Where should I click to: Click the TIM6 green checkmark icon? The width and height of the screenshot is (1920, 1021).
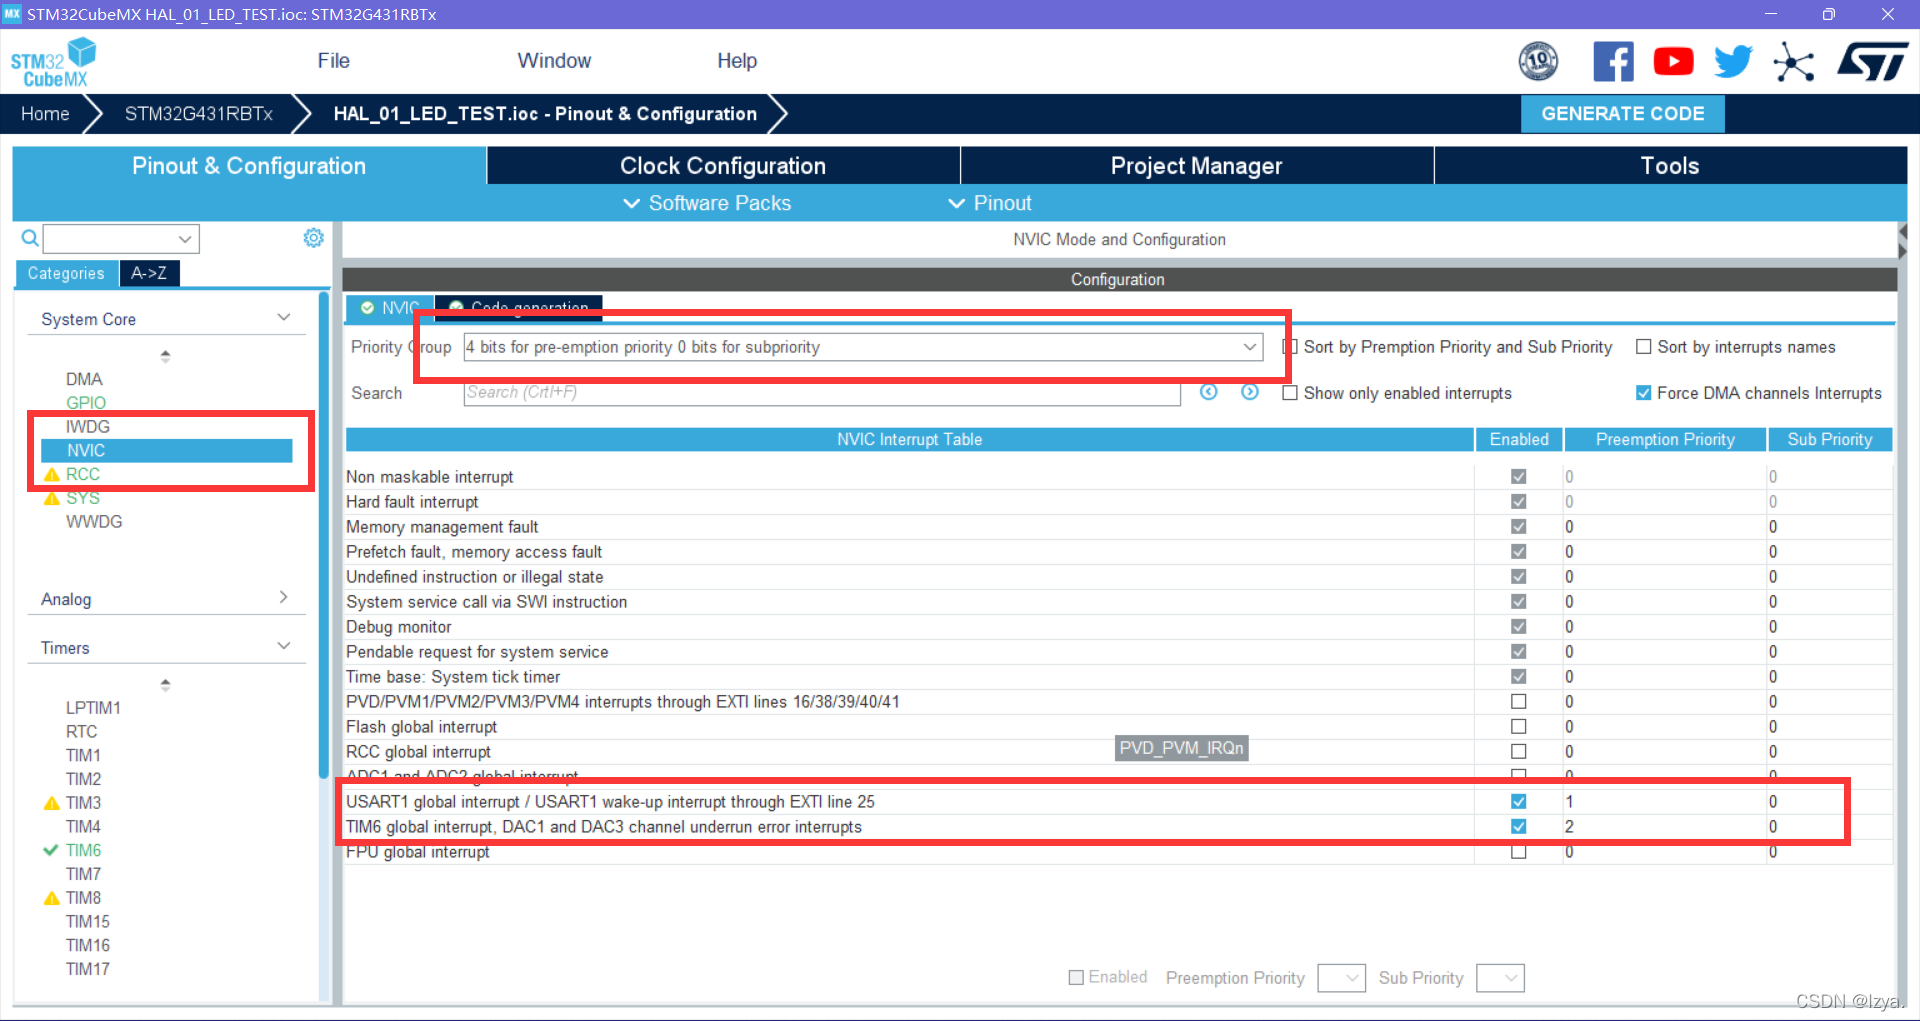[x=51, y=850]
